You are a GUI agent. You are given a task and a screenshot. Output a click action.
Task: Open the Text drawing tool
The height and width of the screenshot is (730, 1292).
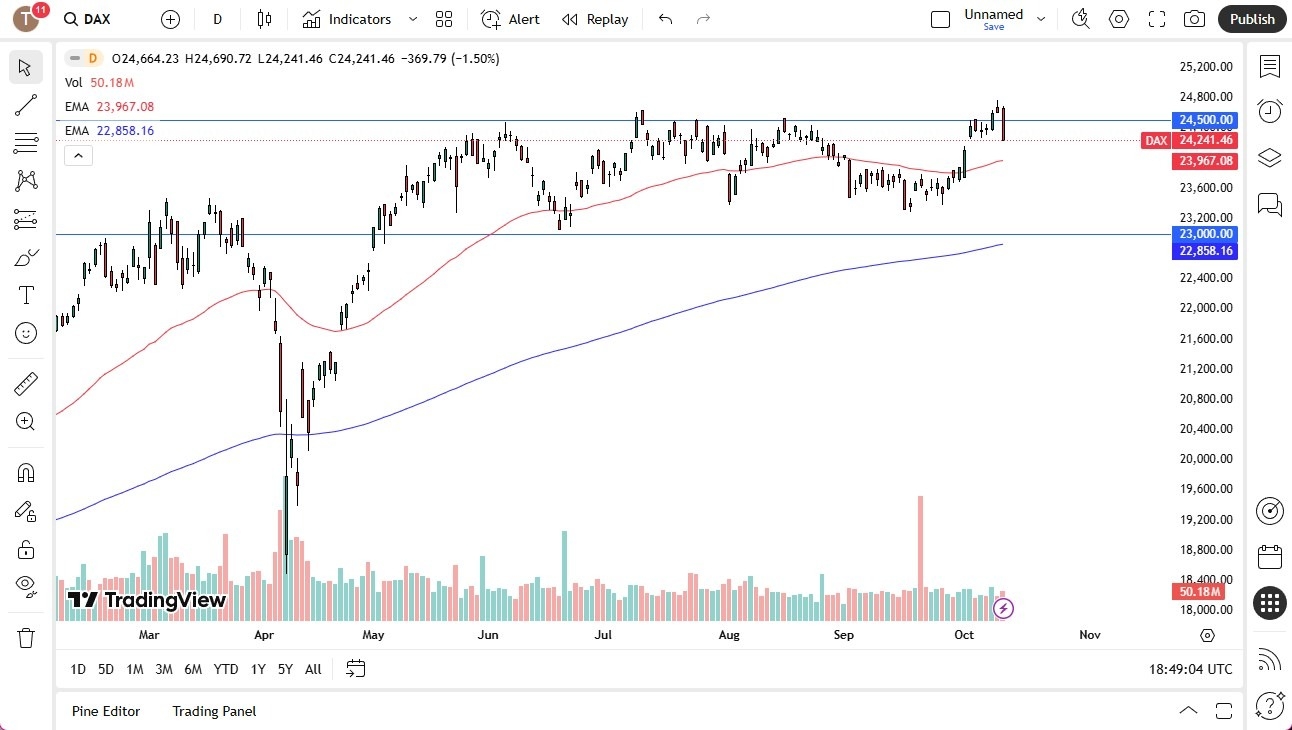tap(25, 294)
